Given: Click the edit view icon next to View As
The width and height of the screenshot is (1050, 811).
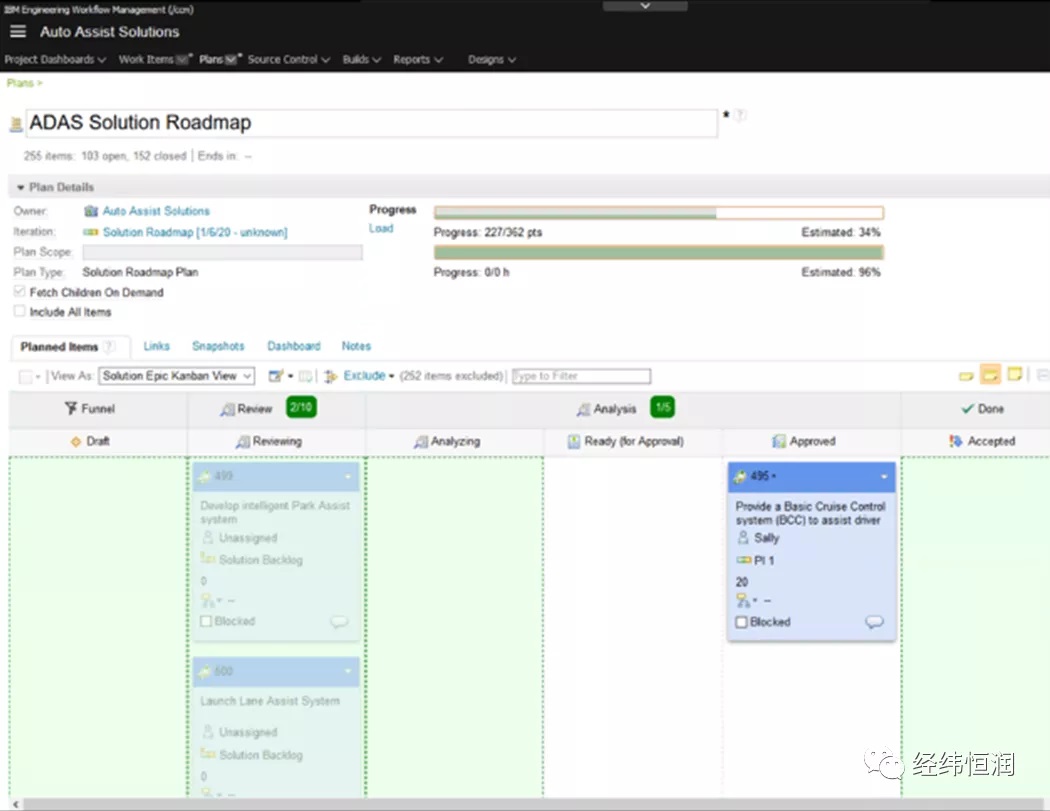Looking at the screenshot, I should pos(275,376).
